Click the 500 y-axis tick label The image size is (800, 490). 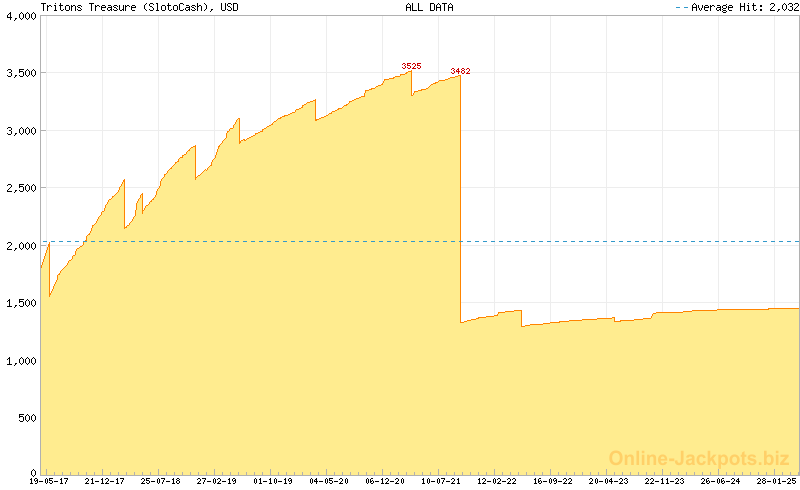click(26, 417)
